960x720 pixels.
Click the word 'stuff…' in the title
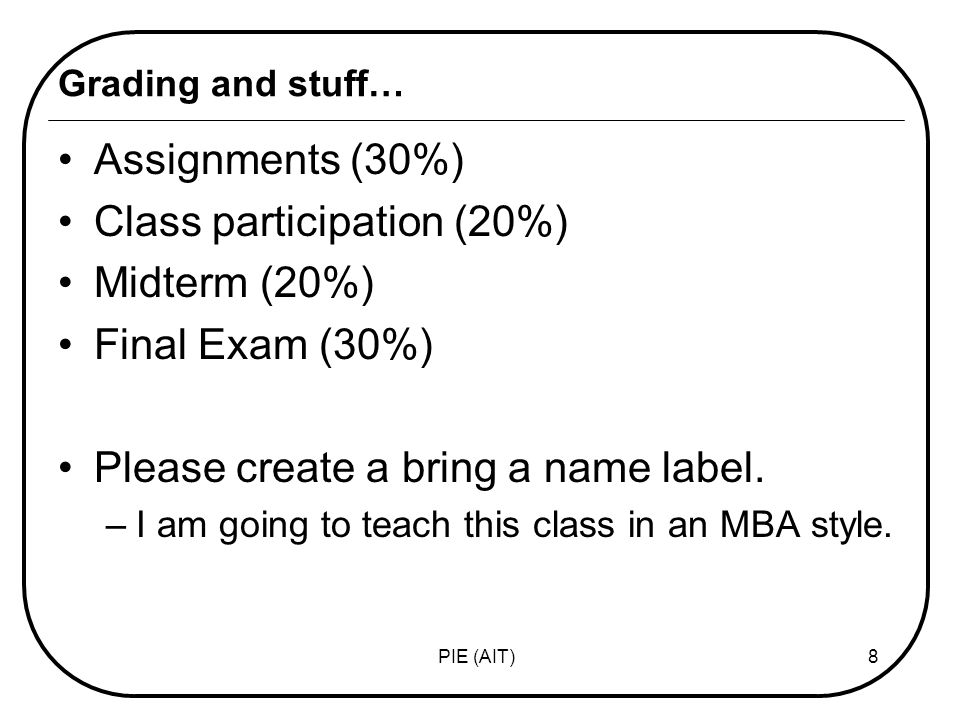click(x=345, y=83)
